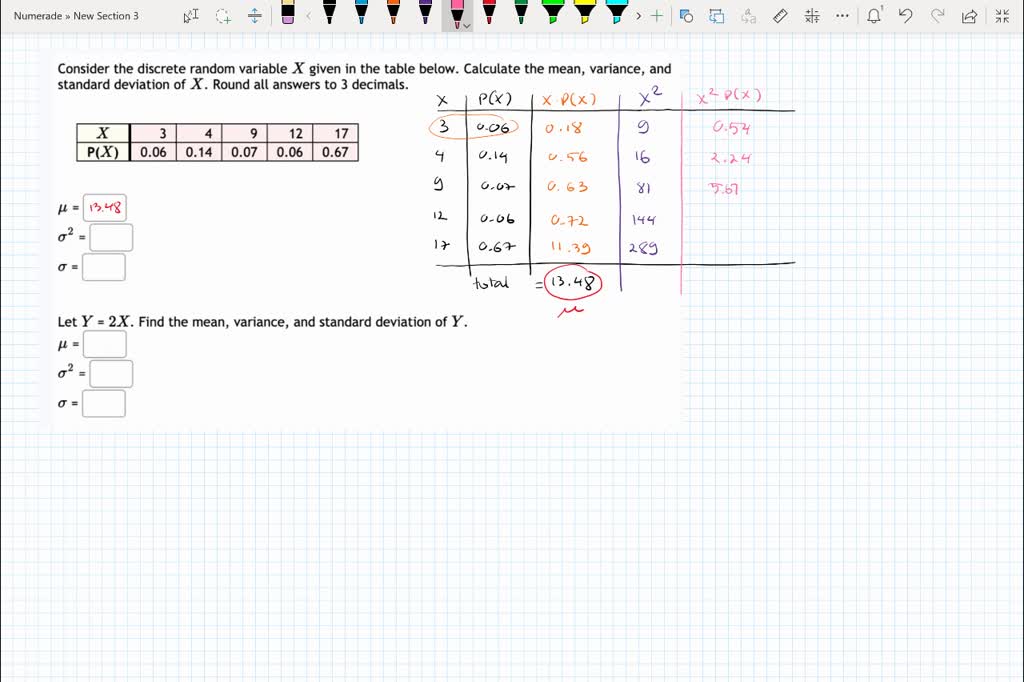The image size is (1024, 682).
Task: Expand the hidden pens with right chevron
Action: (640, 15)
